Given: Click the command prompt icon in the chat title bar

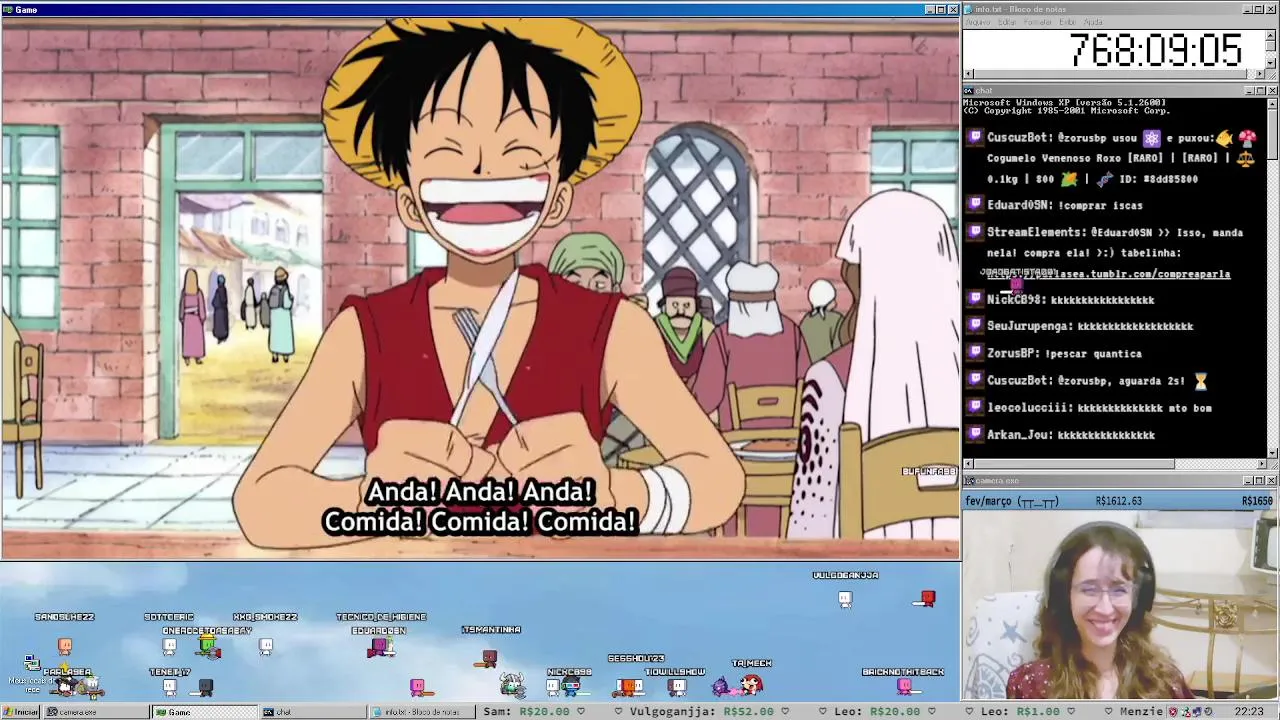Looking at the screenshot, I should [x=969, y=91].
